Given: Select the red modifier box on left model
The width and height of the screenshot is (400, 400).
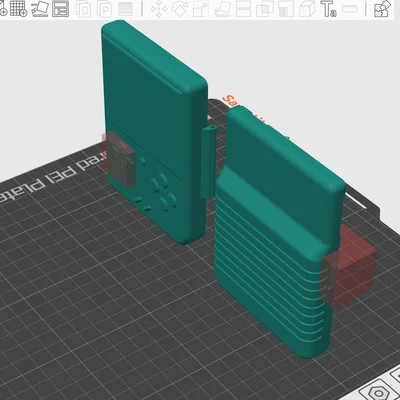Looking at the screenshot, I should tap(119, 160).
